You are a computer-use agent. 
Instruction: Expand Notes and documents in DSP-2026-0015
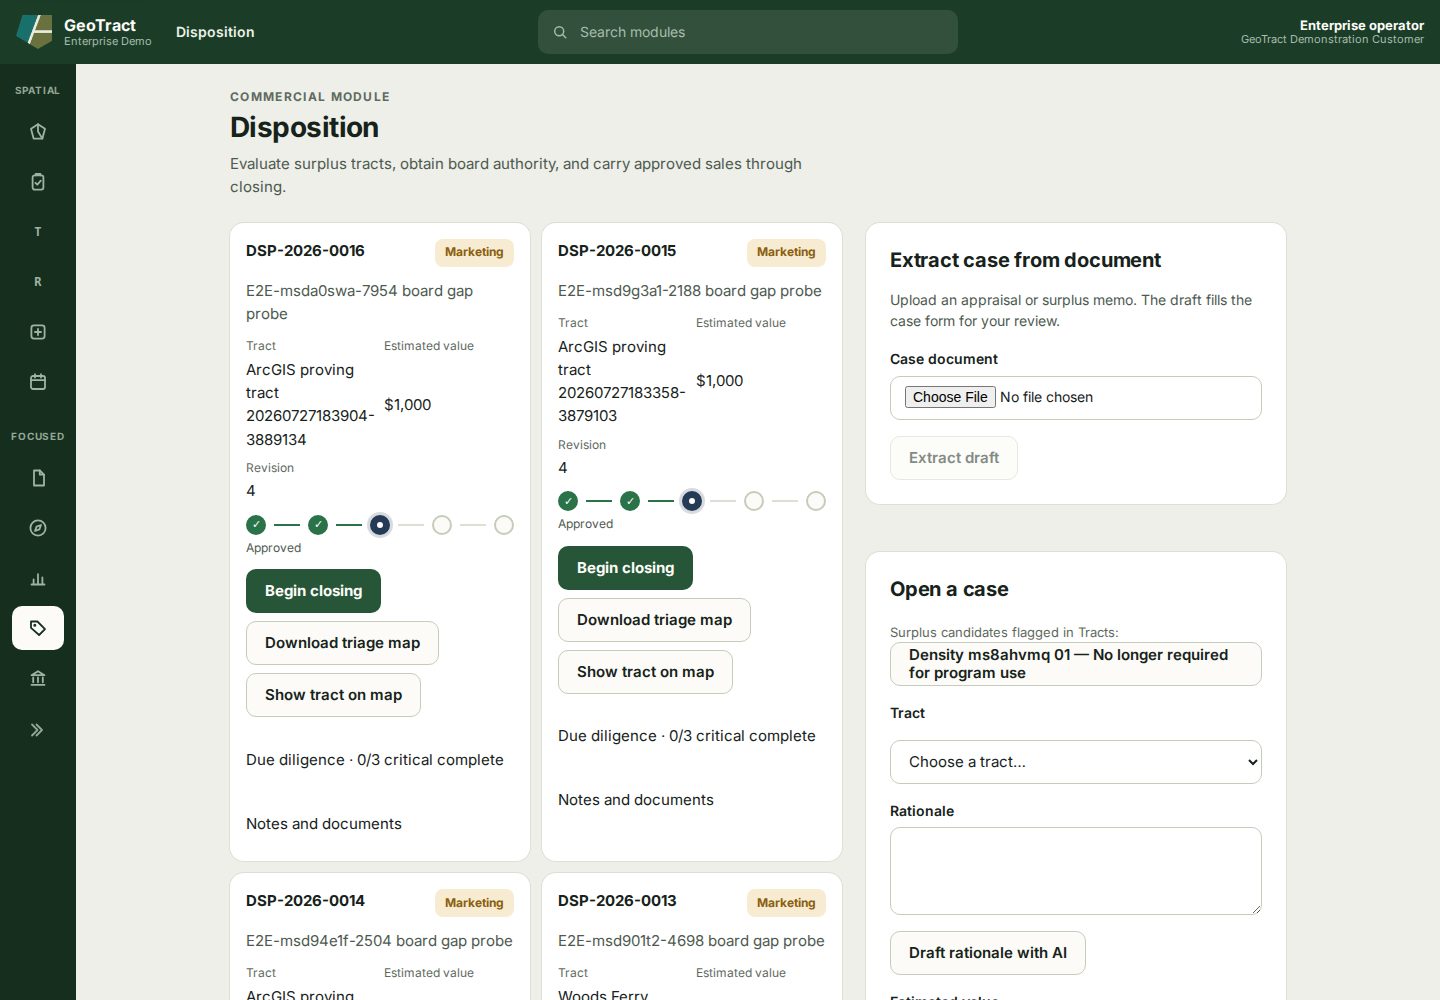pyautogui.click(x=636, y=800)
